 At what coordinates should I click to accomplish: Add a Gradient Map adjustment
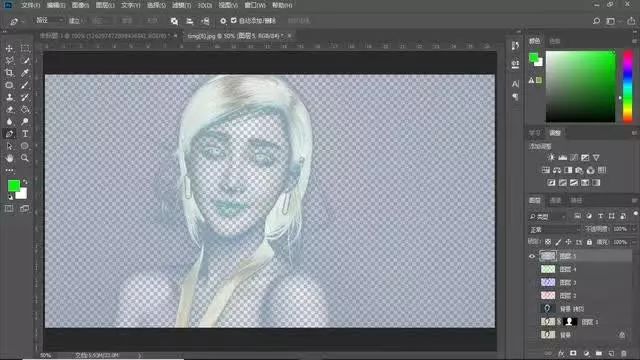[x=596, y=183]
